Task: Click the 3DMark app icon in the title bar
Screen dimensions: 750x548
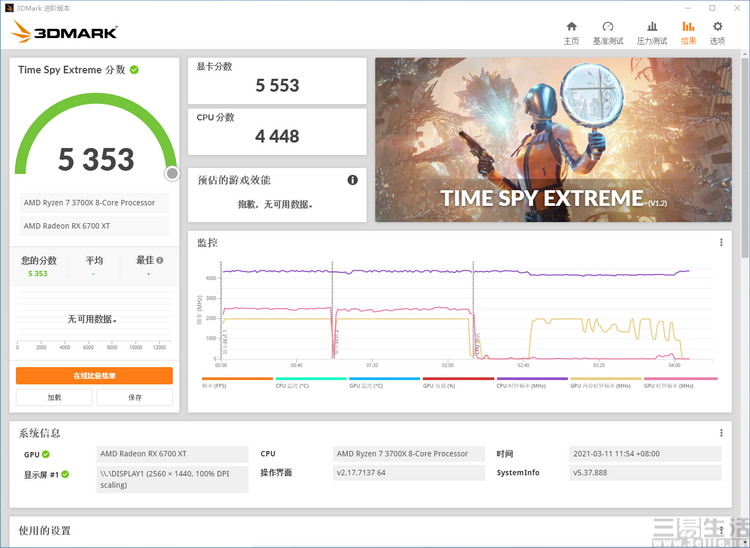Action: coord(9,8)
